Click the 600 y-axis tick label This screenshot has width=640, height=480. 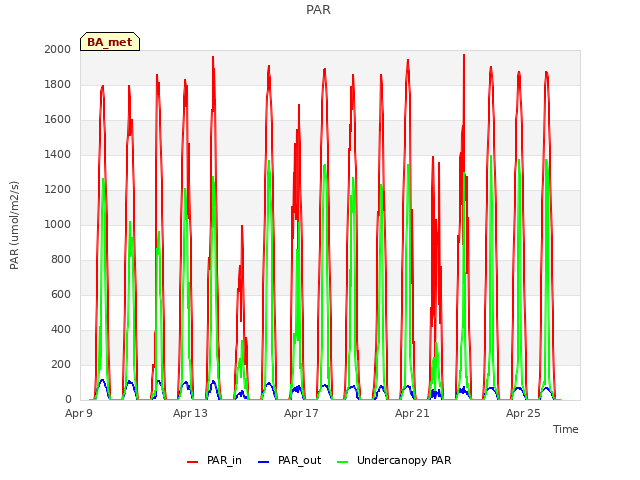click(61, 294)
